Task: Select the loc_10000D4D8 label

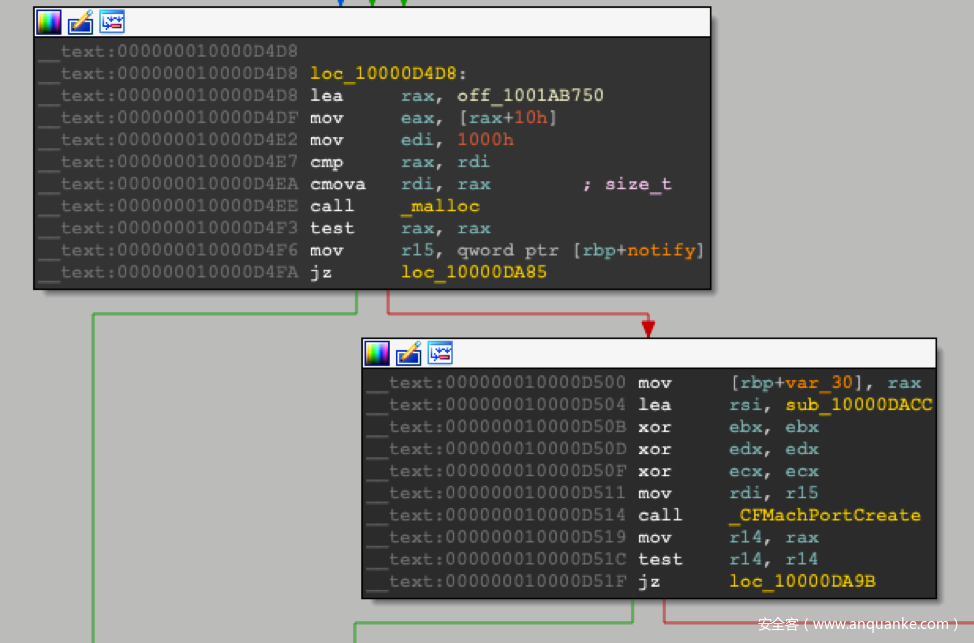Action: point(385,74)
